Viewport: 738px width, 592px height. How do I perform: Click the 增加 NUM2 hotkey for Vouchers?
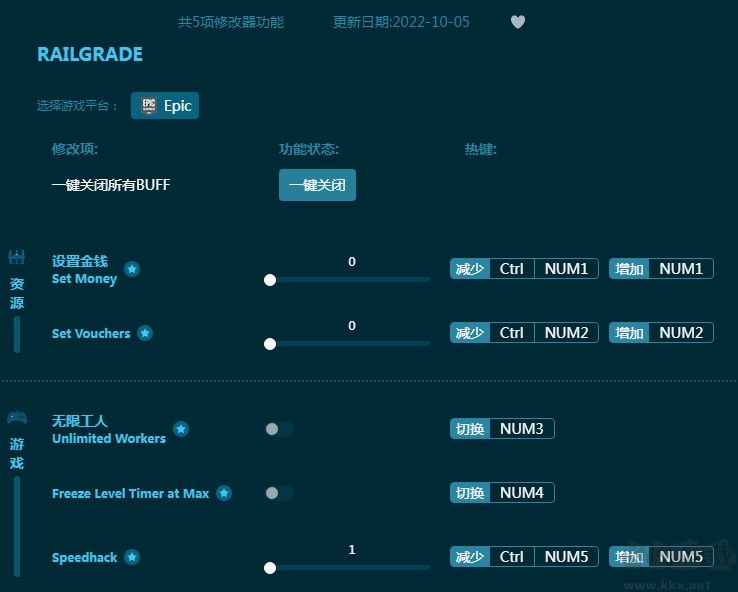[x=661, y=333]
